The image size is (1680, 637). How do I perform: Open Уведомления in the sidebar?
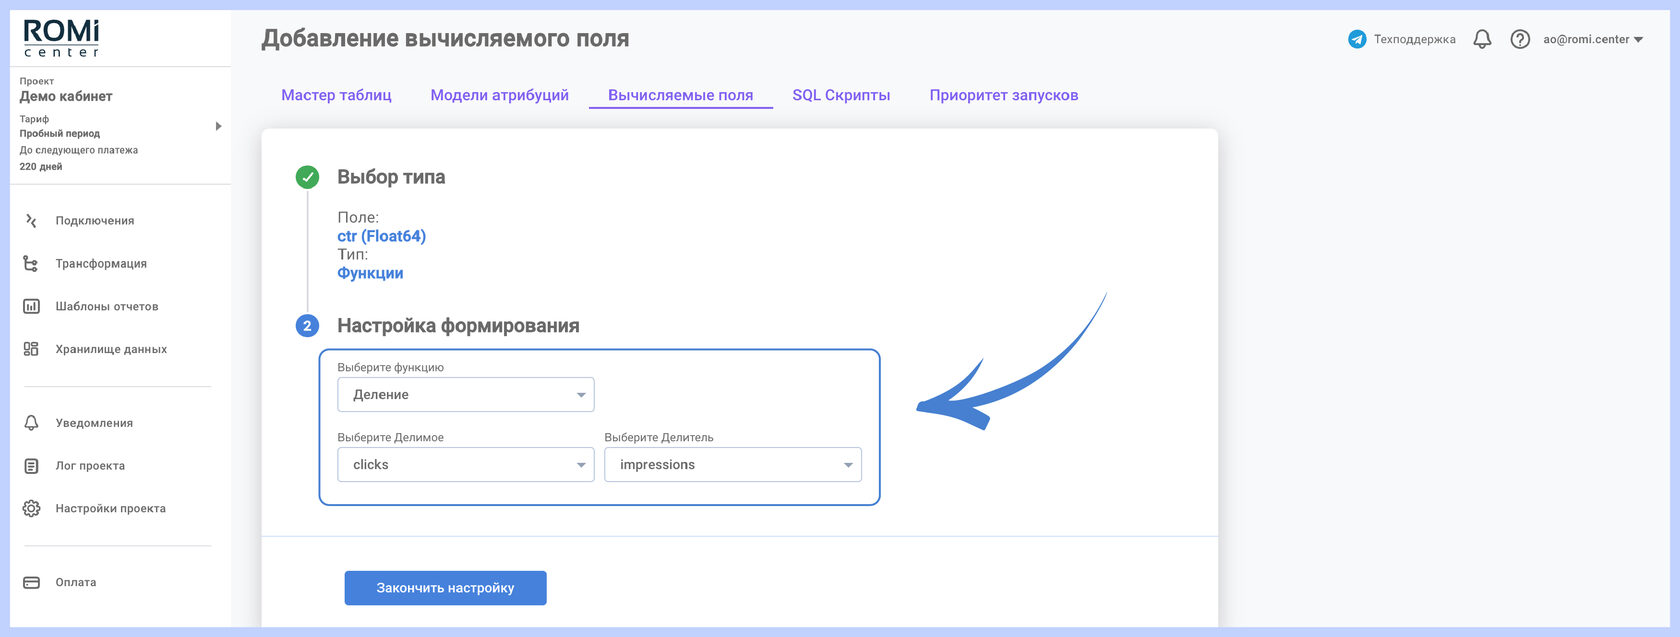click(94, 423)
